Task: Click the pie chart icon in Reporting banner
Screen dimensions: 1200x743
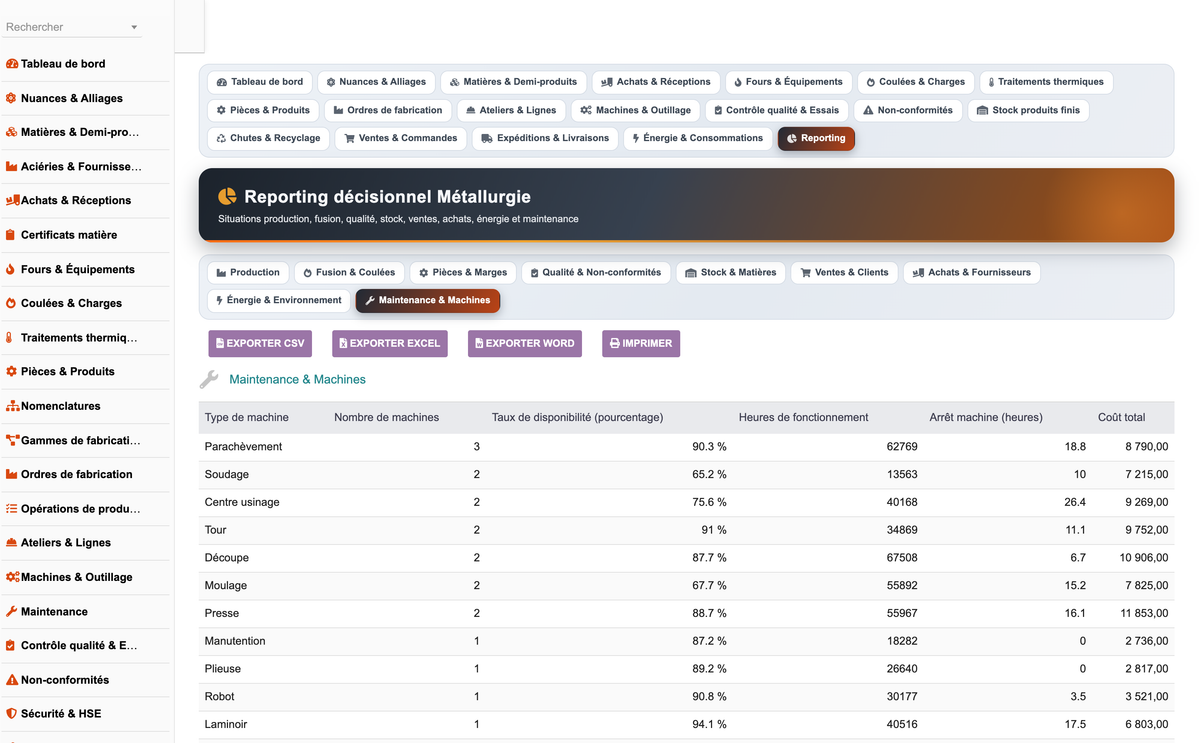Action: click(228, 196)
